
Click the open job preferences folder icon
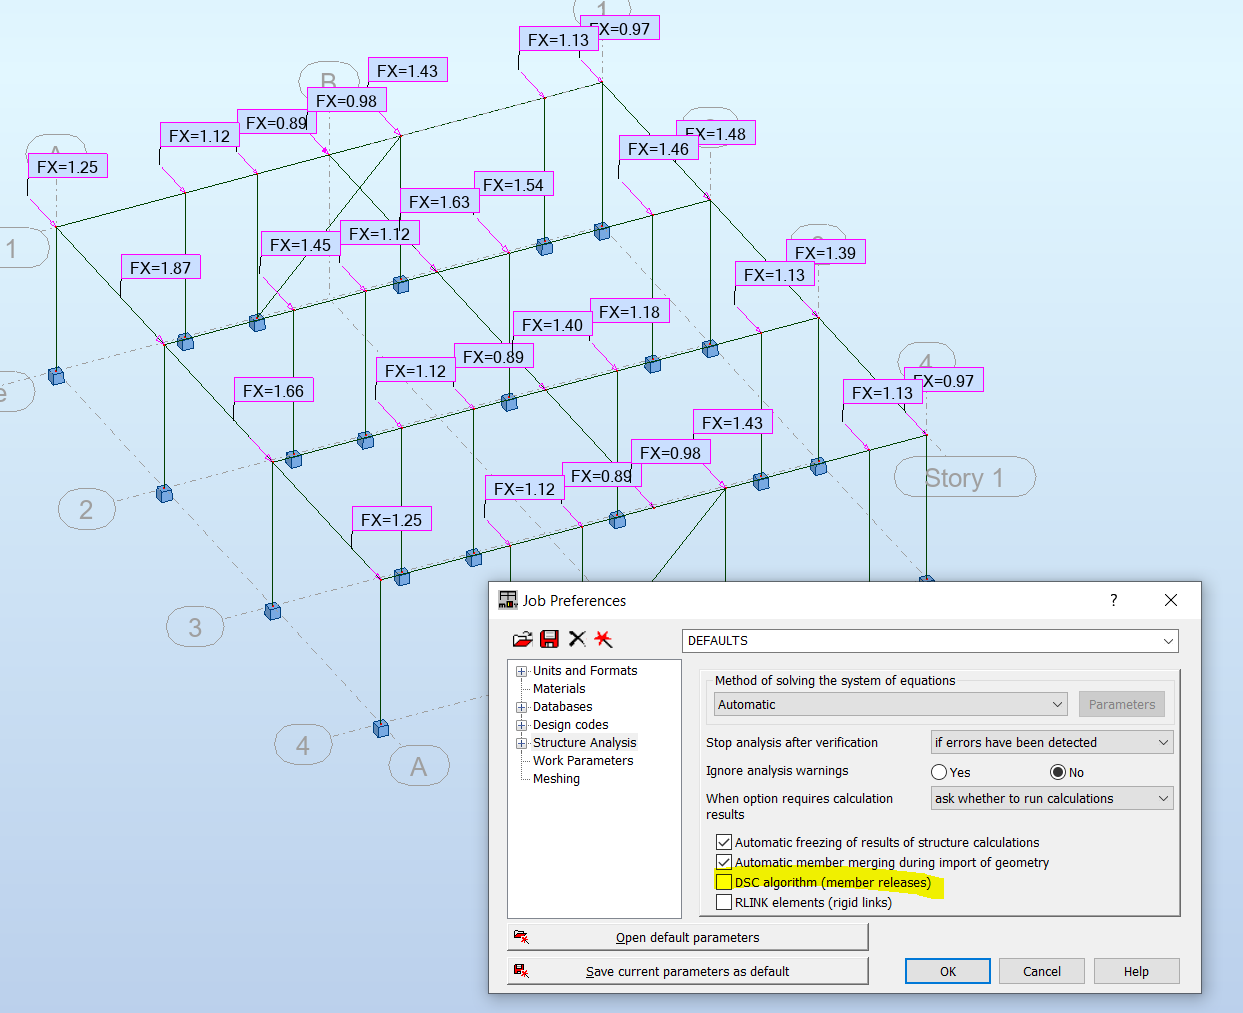click(x=522, y=639)
